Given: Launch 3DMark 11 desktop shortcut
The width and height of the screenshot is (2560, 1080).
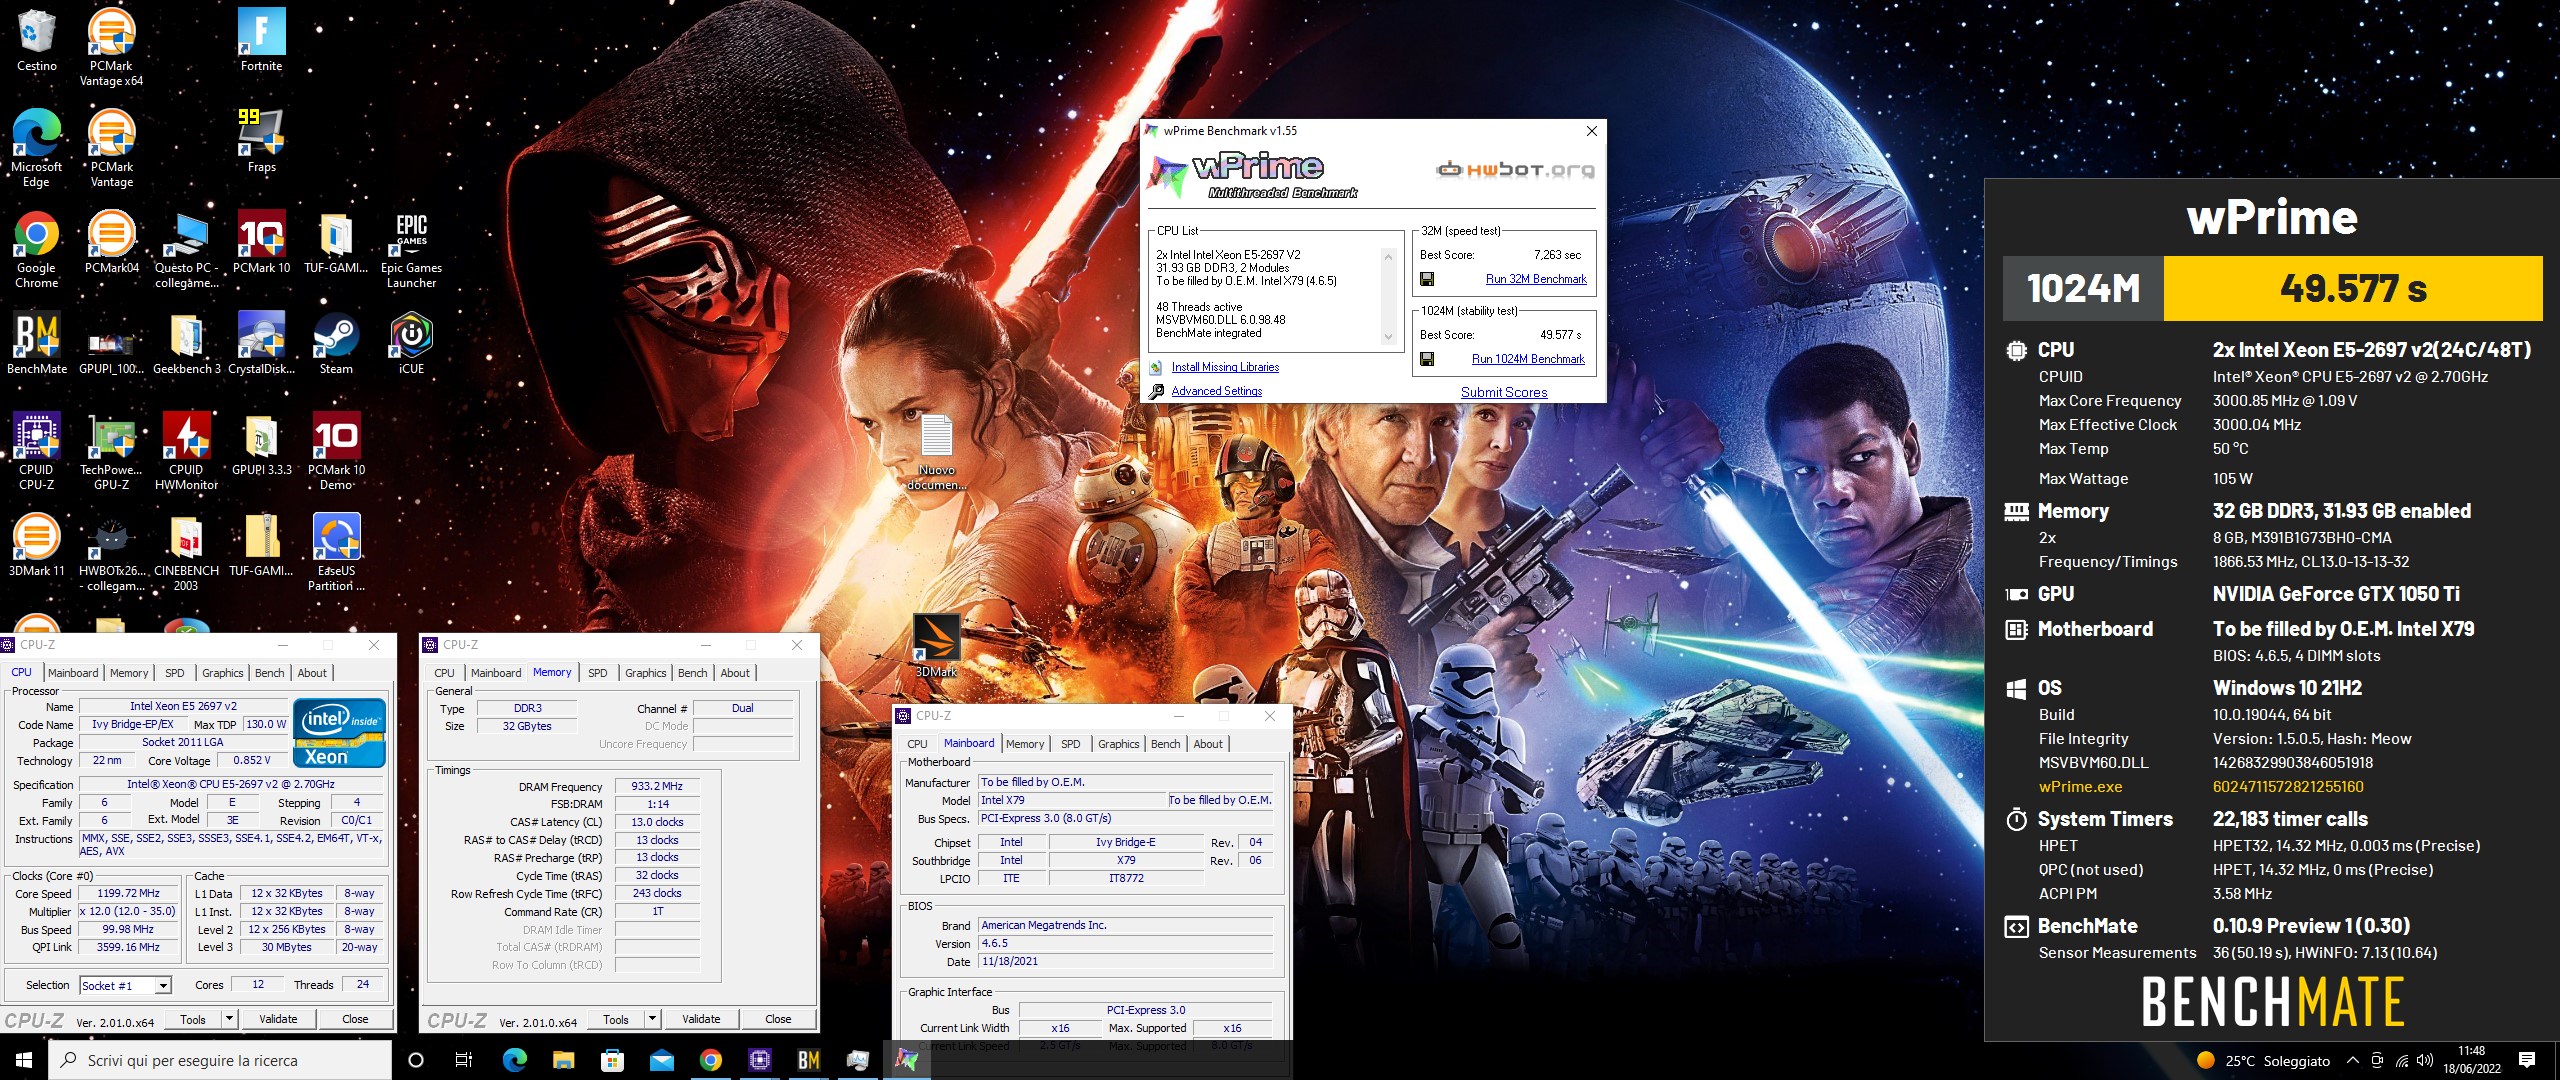Looking at the screenshot, I should 37,545.
